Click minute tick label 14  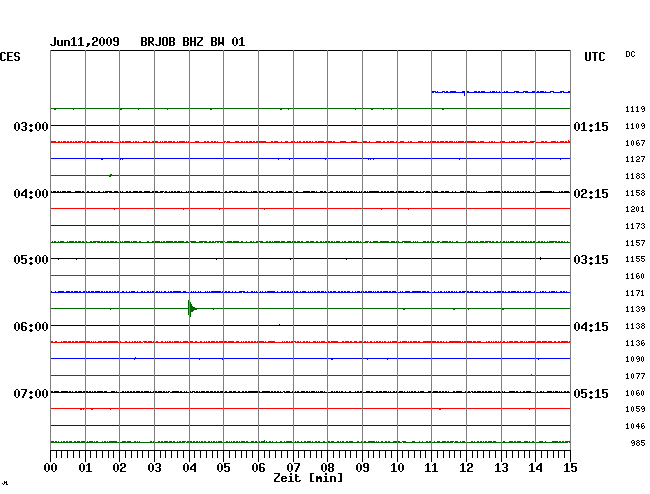(535, 468)
